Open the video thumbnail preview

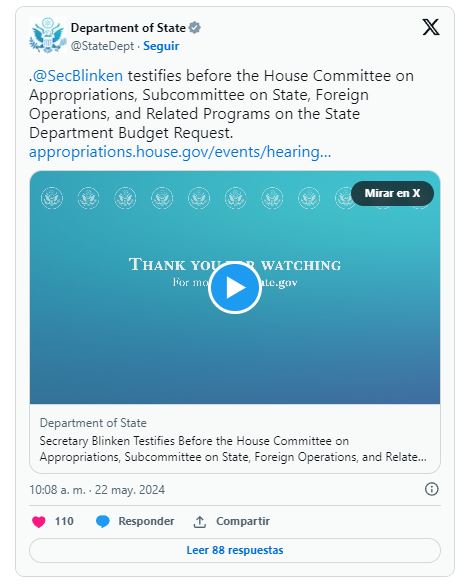(x=235, y=288)
